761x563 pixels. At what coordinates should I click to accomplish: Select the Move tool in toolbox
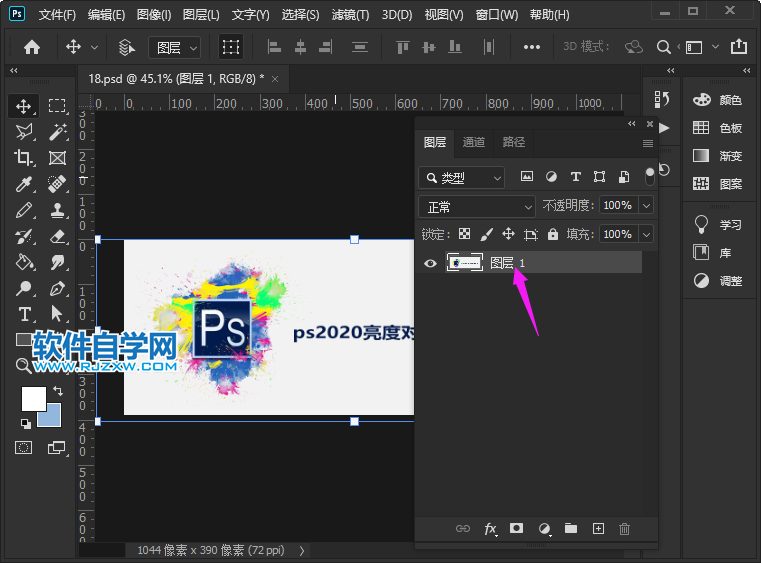point(24,106)
